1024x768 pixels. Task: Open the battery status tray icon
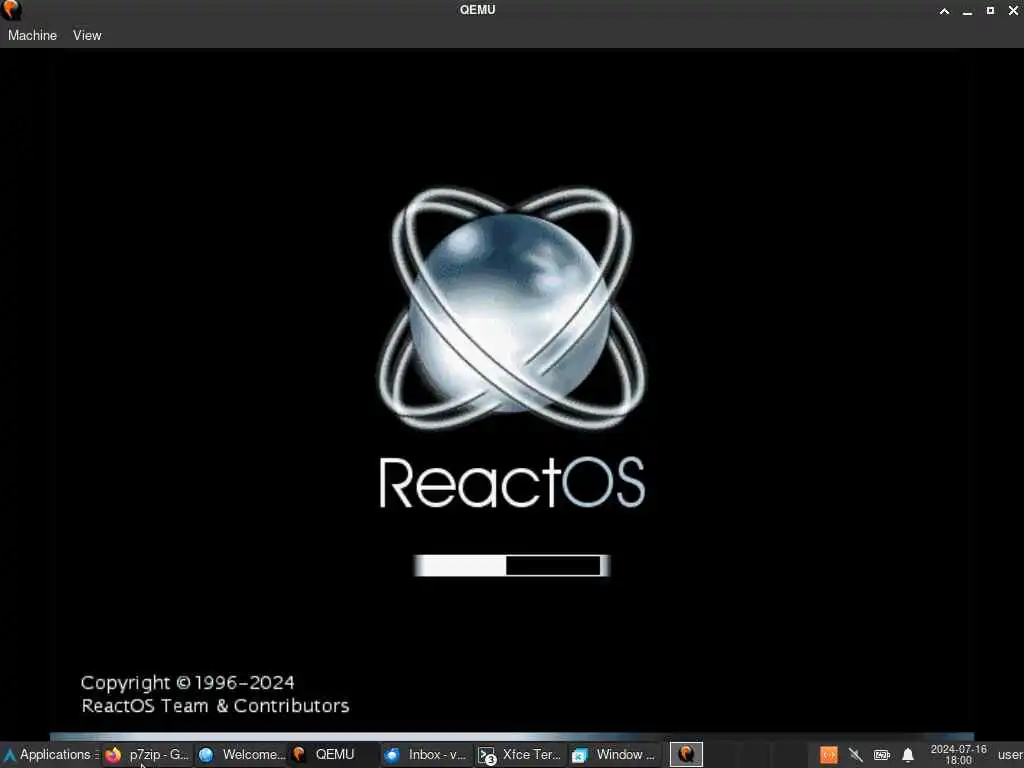click(x=882, y=755)
